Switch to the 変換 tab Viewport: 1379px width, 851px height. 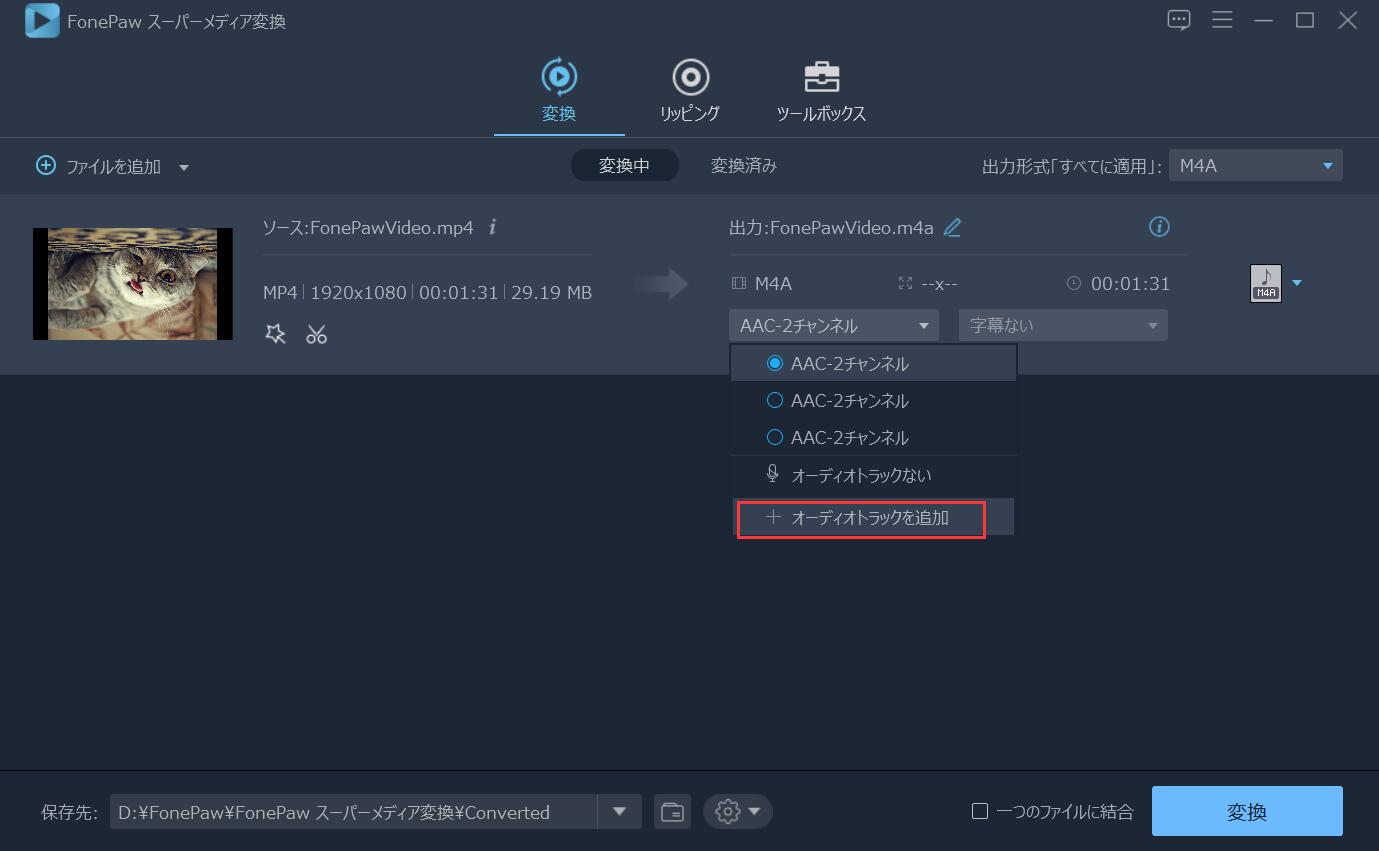559,91
